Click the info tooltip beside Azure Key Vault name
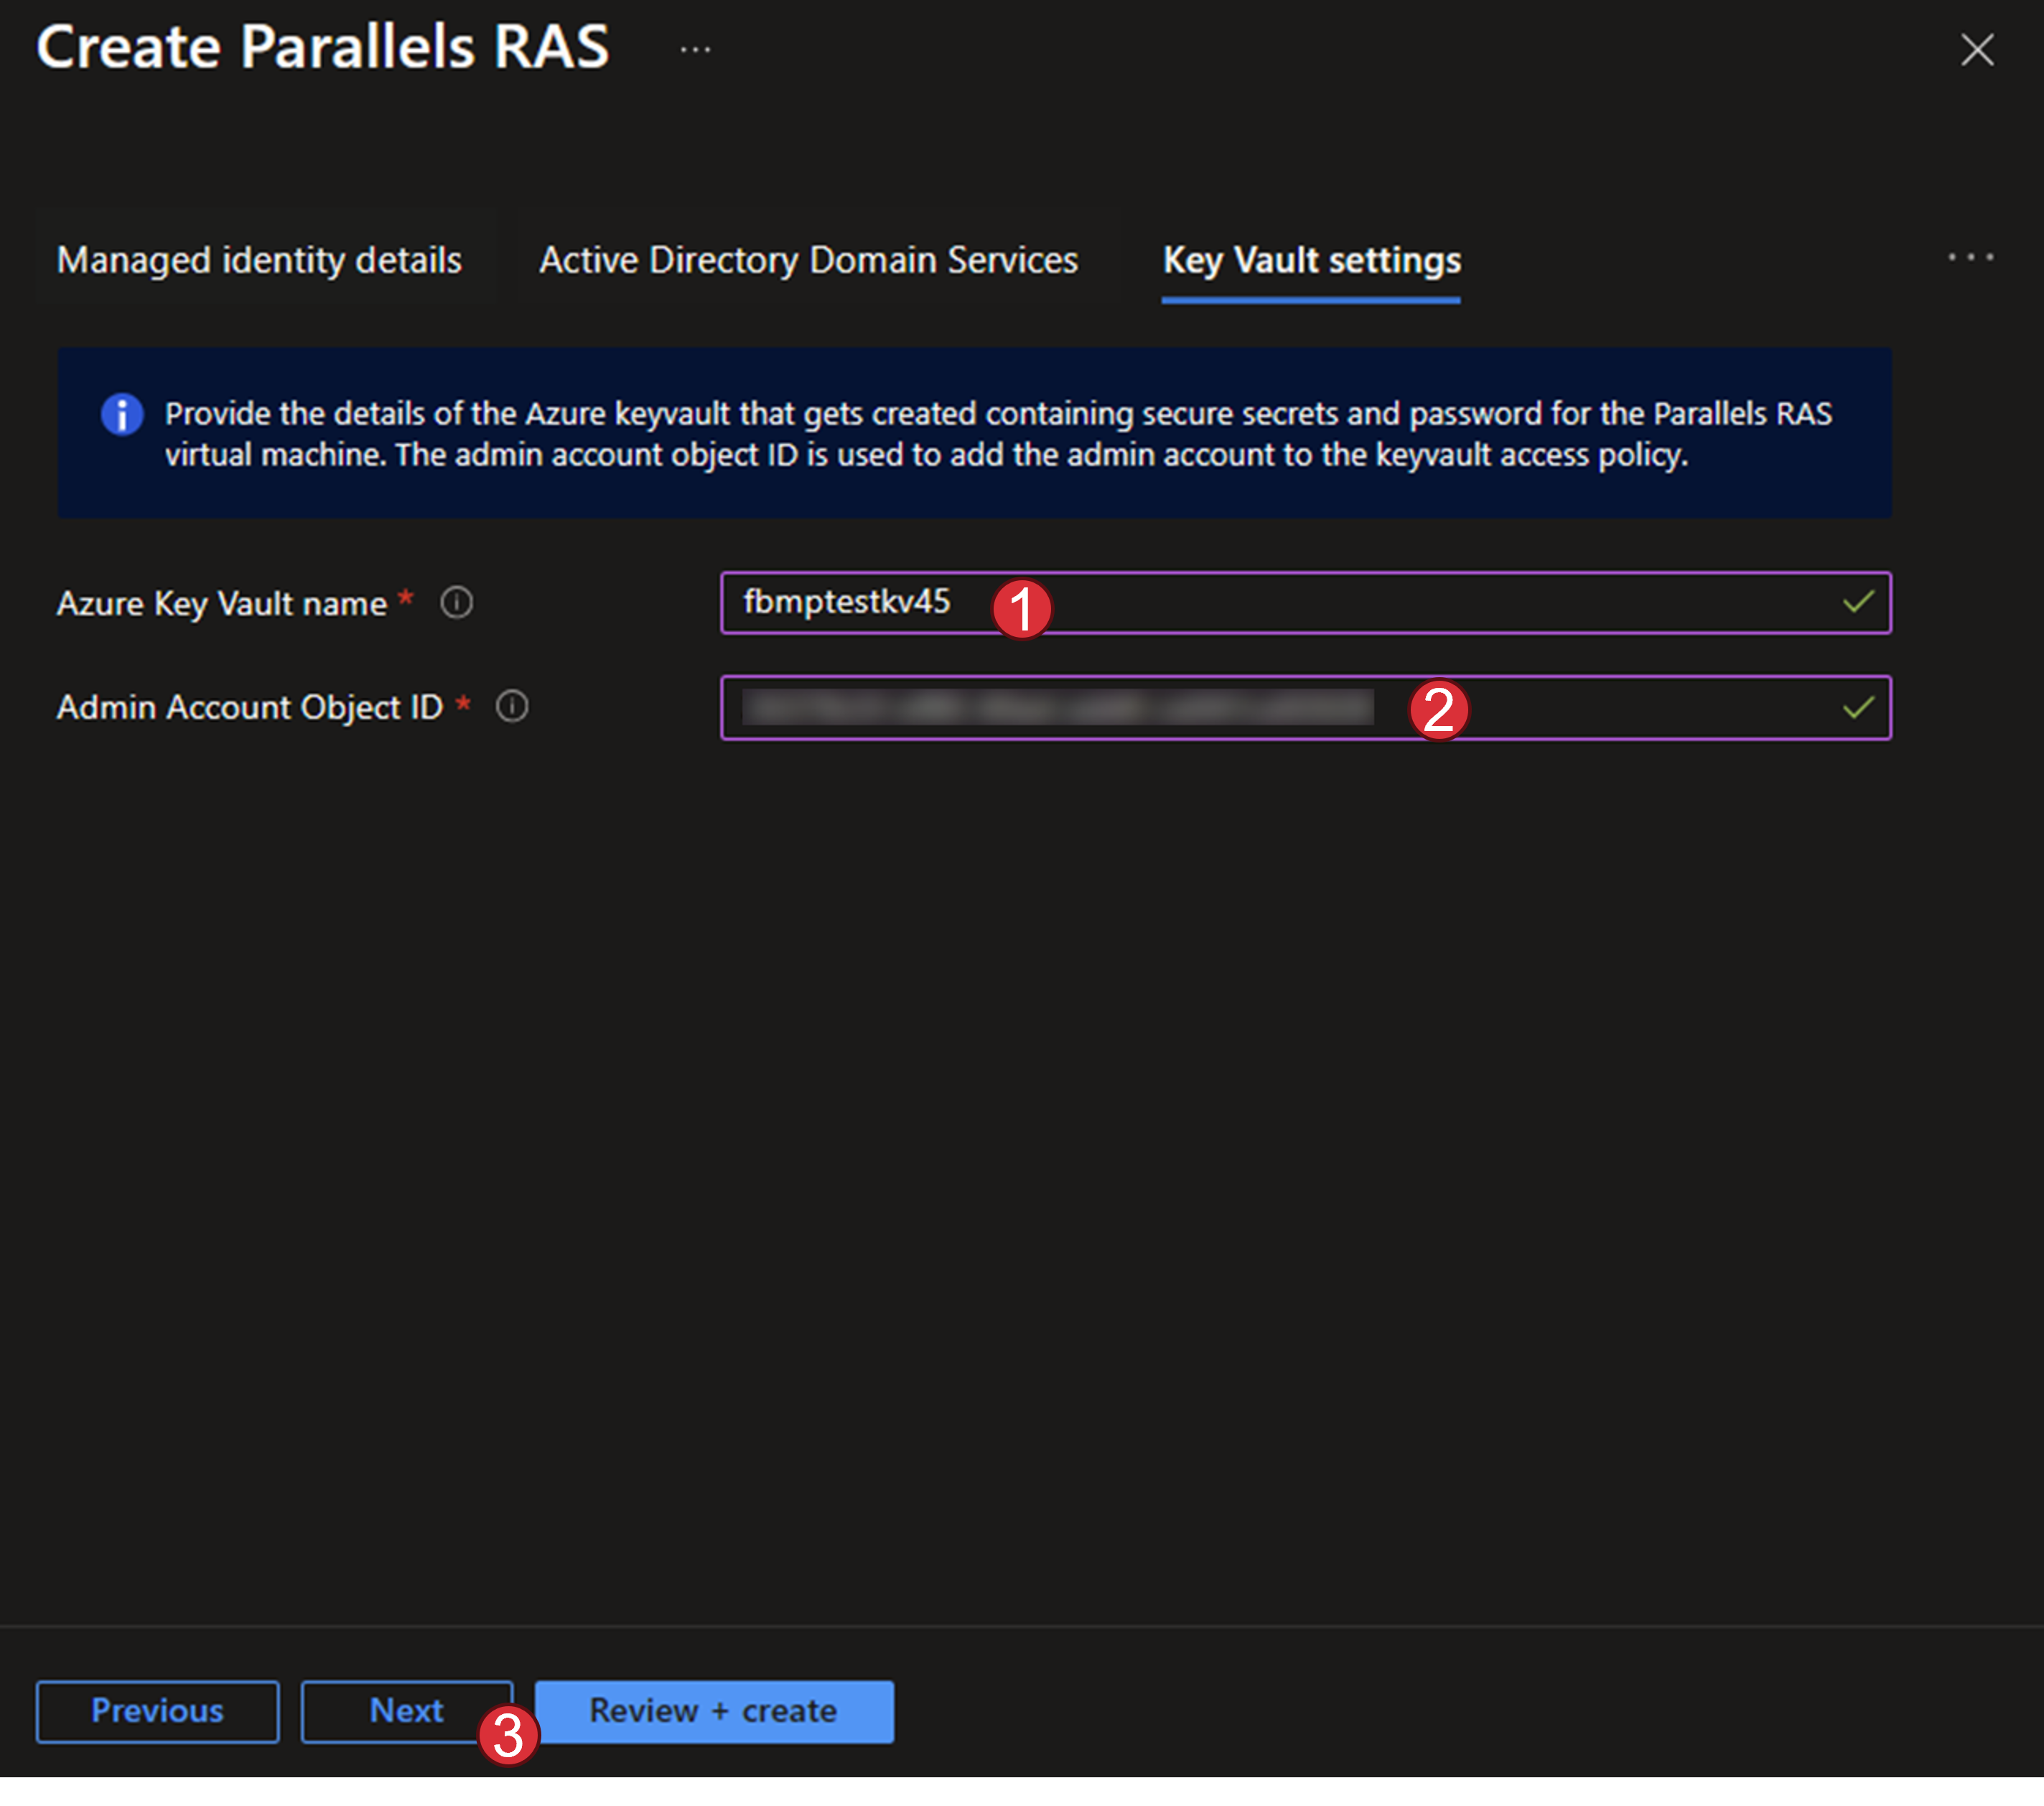Screen dimensions: 2044x1806 pos(457,603)
